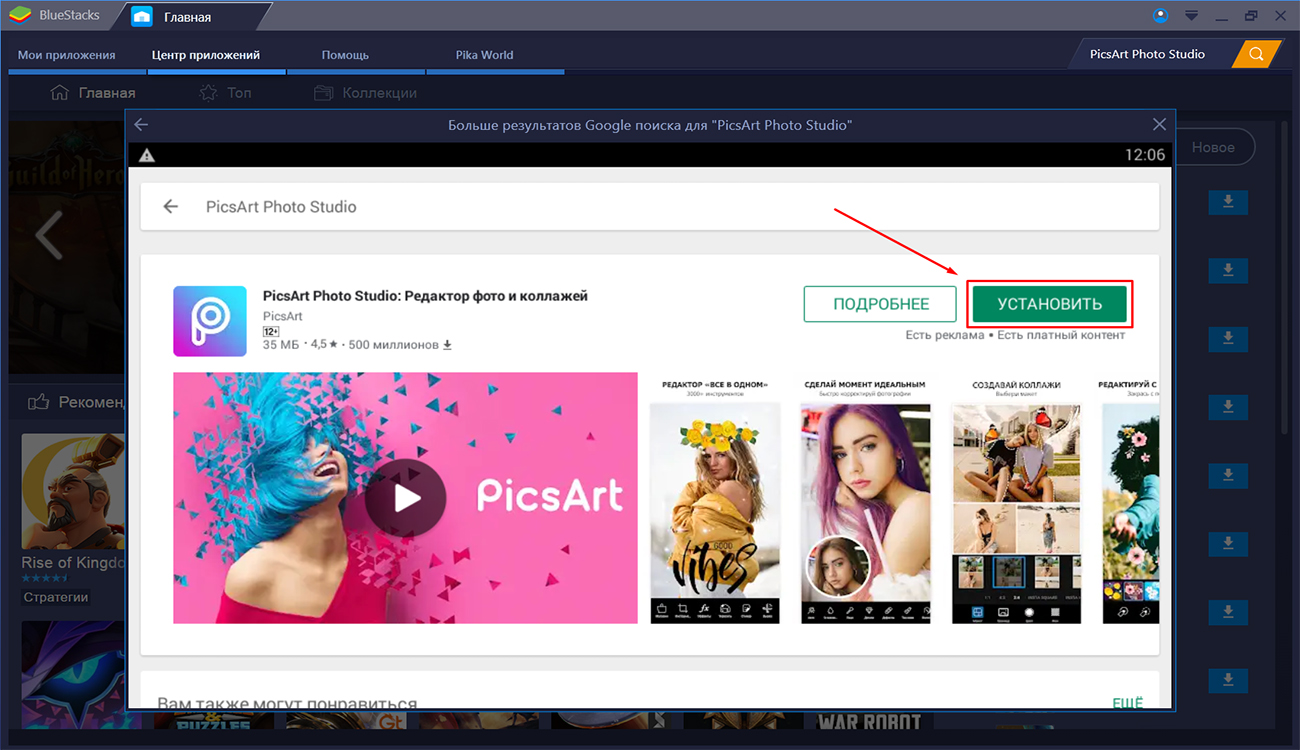
Task: Click the orange search magnifier button
Action: (1257, 54)
